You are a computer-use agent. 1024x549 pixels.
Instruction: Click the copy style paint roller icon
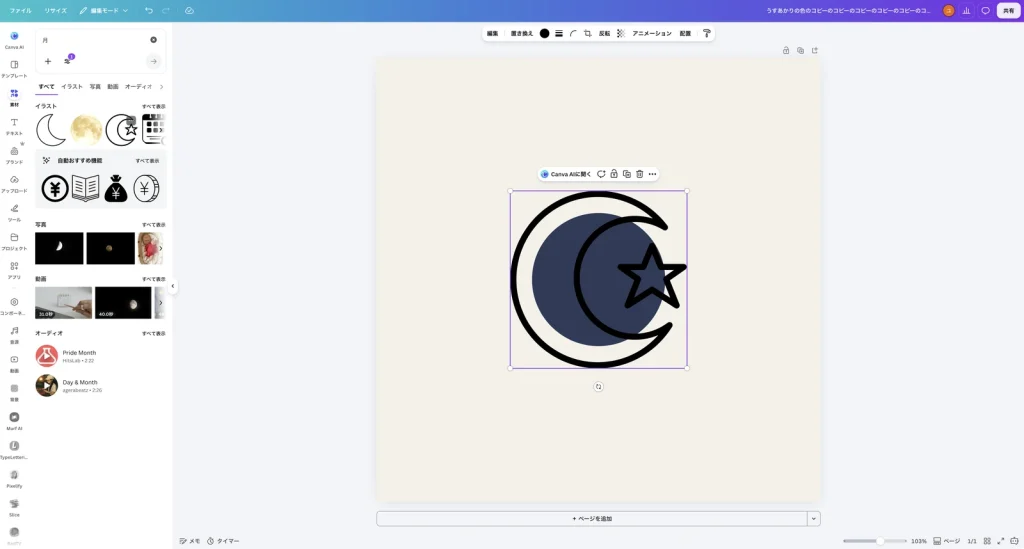707,33
